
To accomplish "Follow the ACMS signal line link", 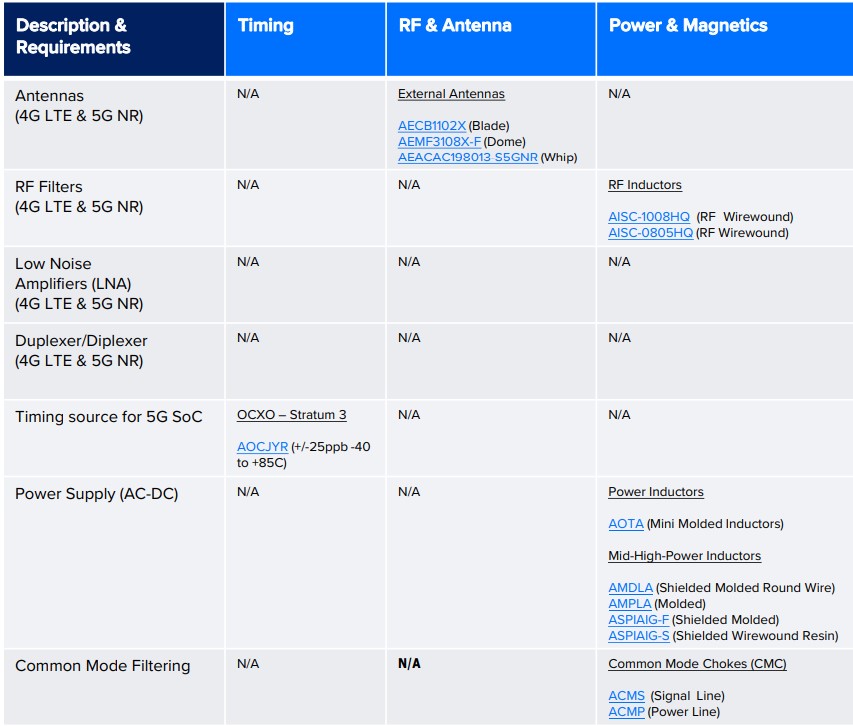I will (626, 696).
